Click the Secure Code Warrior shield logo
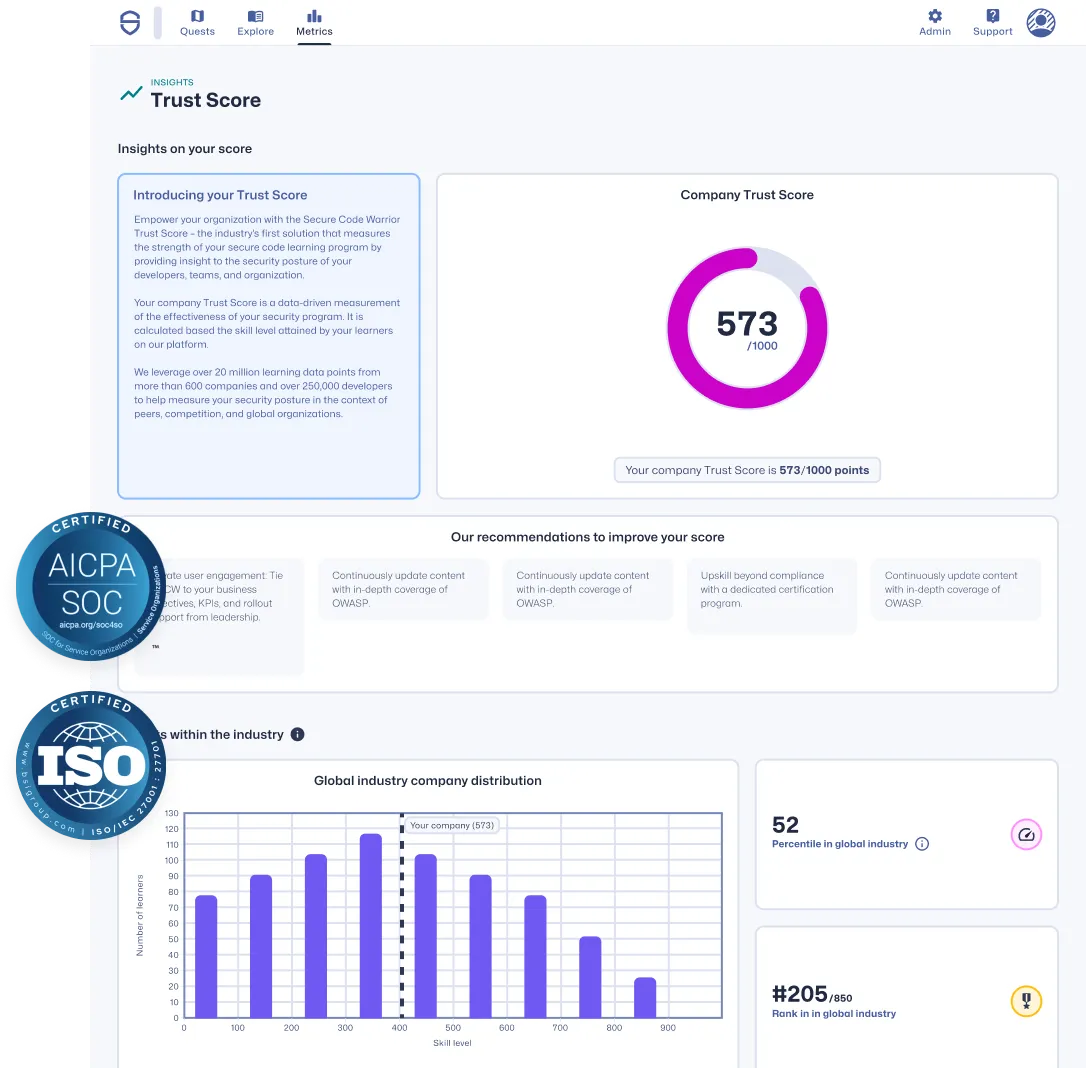This screenshot has height=1068, width=1086. pyautogui.click(x=130, y=22)
